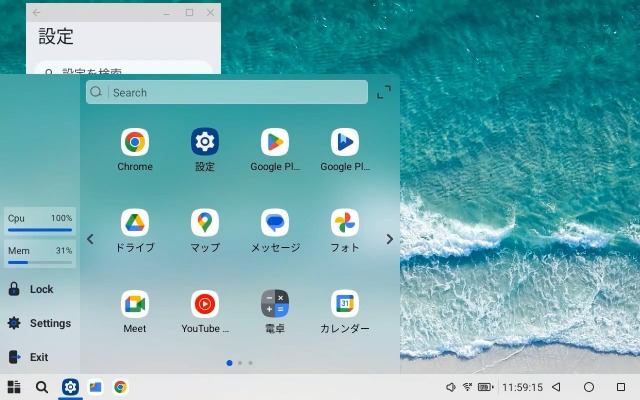This screenshot has width=640, height=400.
Task: Click the 設定 window heading
Action: (x=56, y=36)
